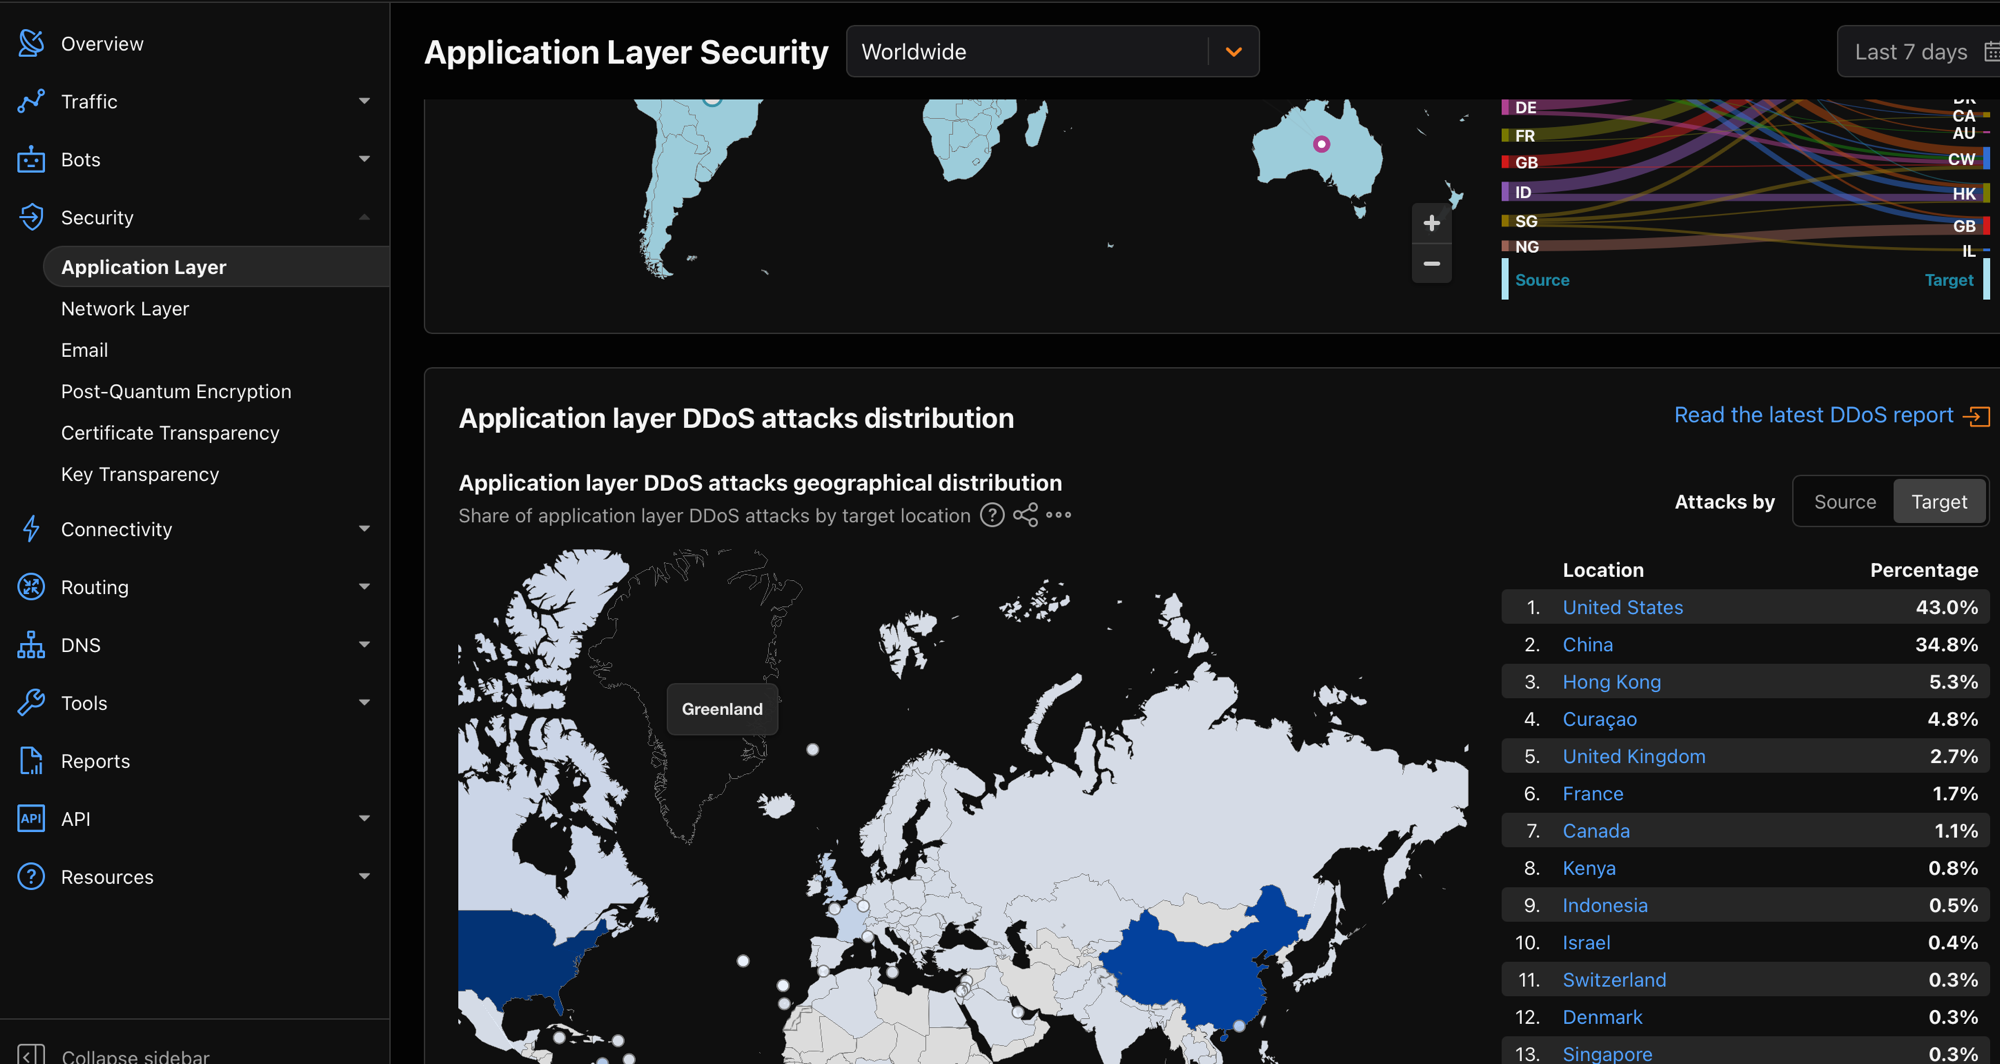The image size is (2000, 1064).
Task: Share the DDoS geographical distribution chart
Action: click(x=1025, y=515)
